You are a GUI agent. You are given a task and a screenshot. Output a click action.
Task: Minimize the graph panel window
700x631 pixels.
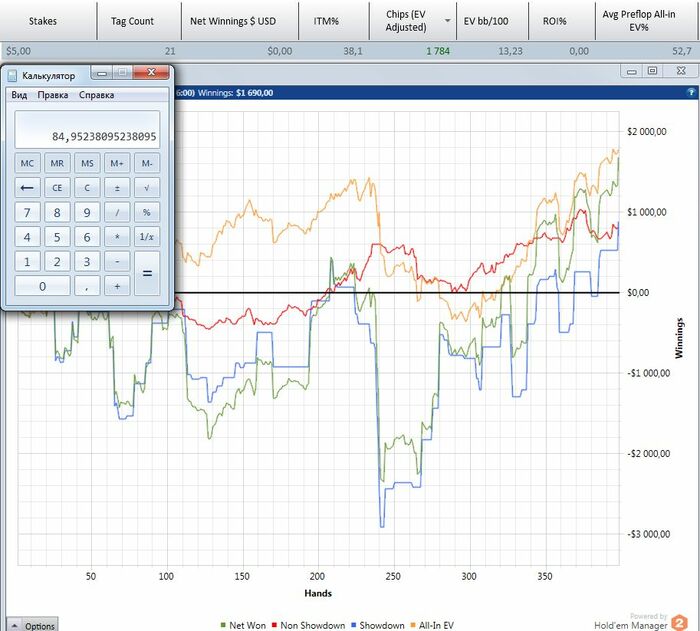click(631, 71)
